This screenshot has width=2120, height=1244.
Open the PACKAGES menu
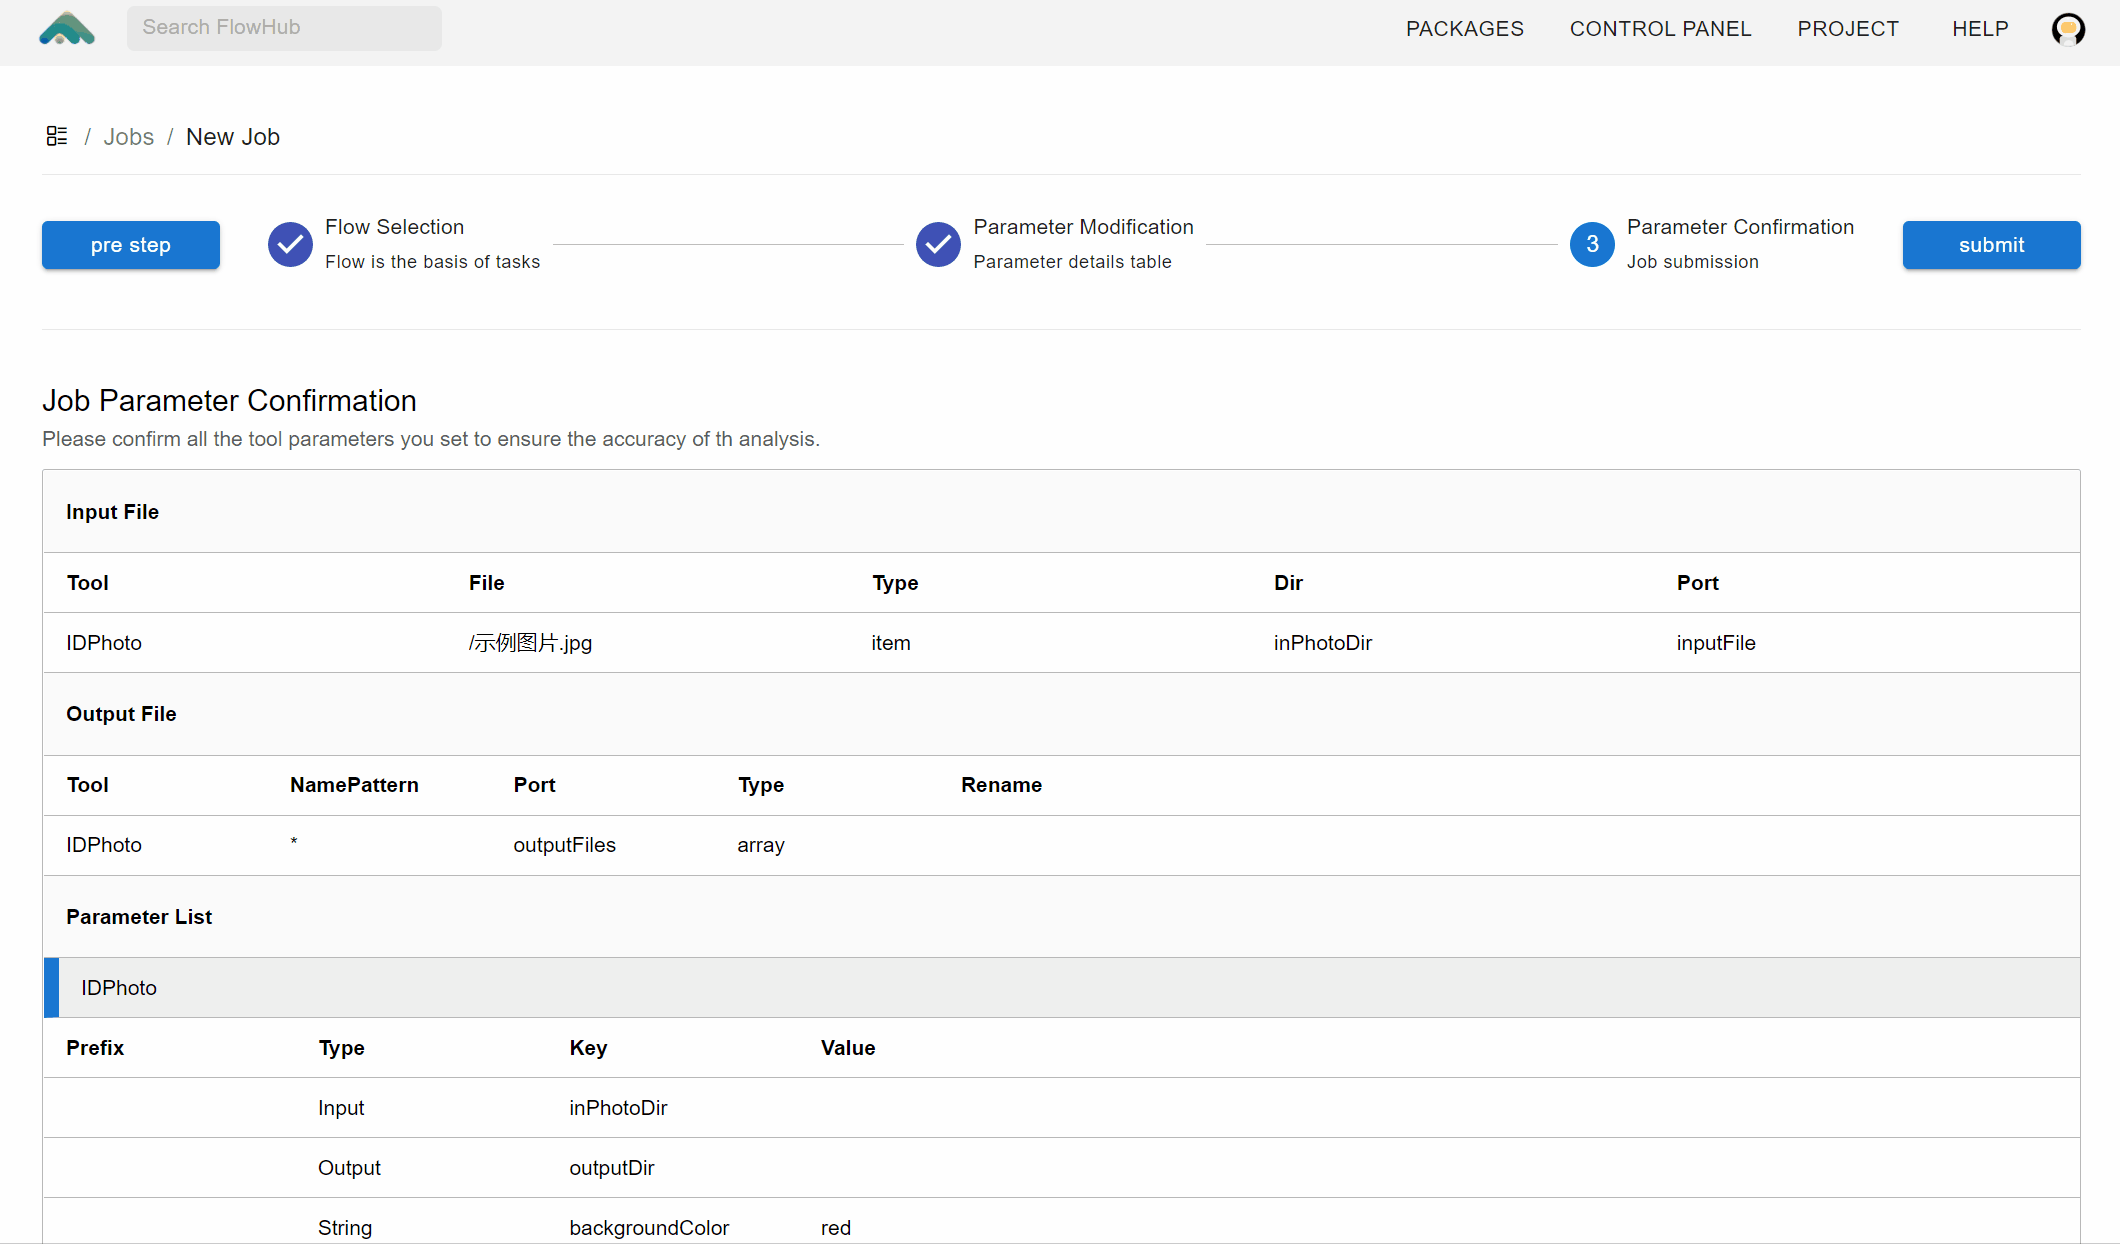(1464, 29)
